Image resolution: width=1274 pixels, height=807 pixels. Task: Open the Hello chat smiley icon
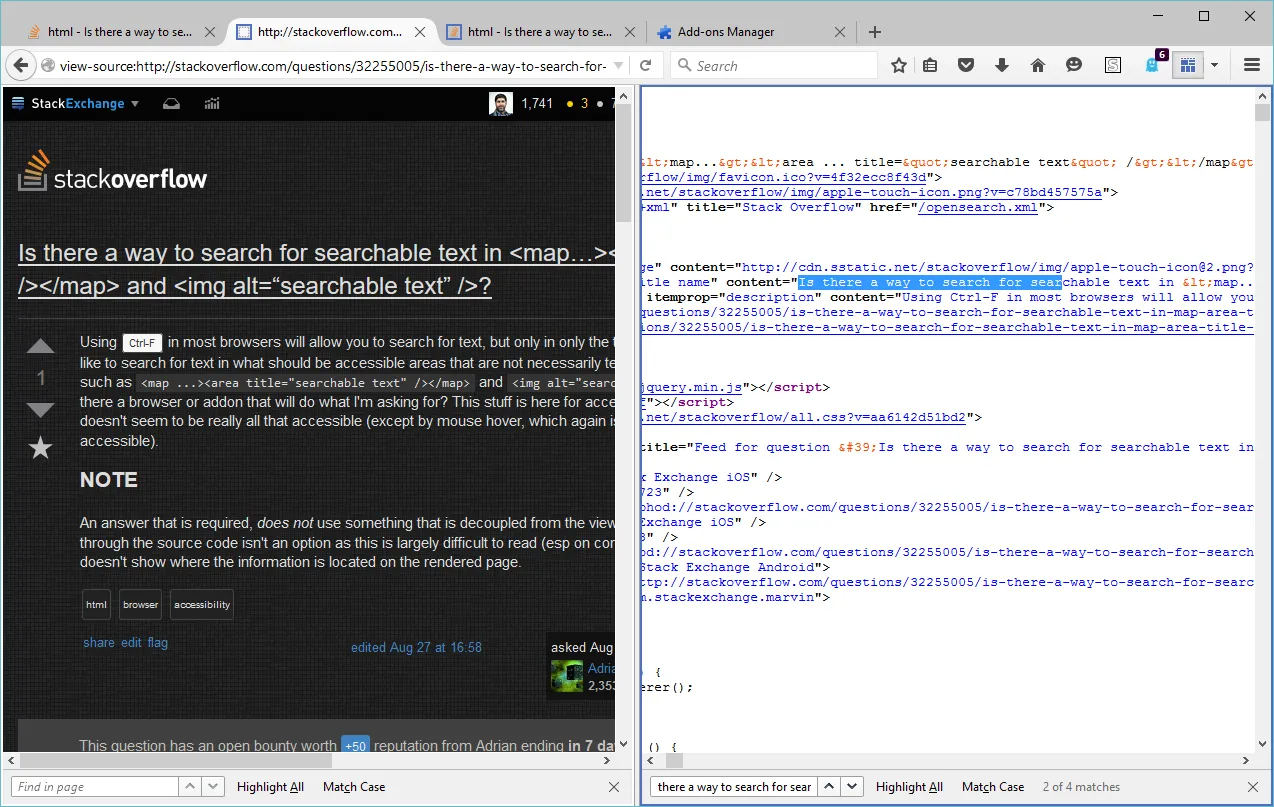[1074, 65]
